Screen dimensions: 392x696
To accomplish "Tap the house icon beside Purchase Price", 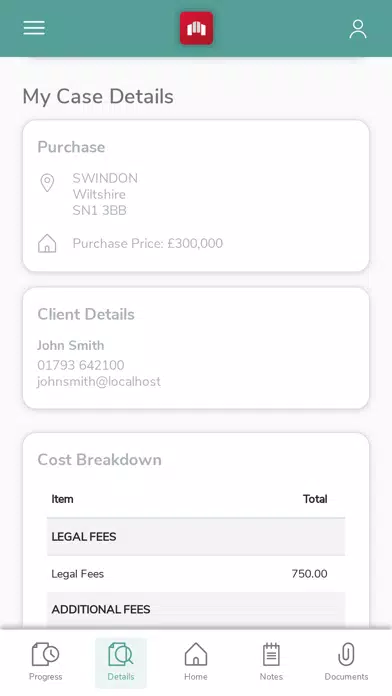I will pyautogui.click(x=47, y=244).
